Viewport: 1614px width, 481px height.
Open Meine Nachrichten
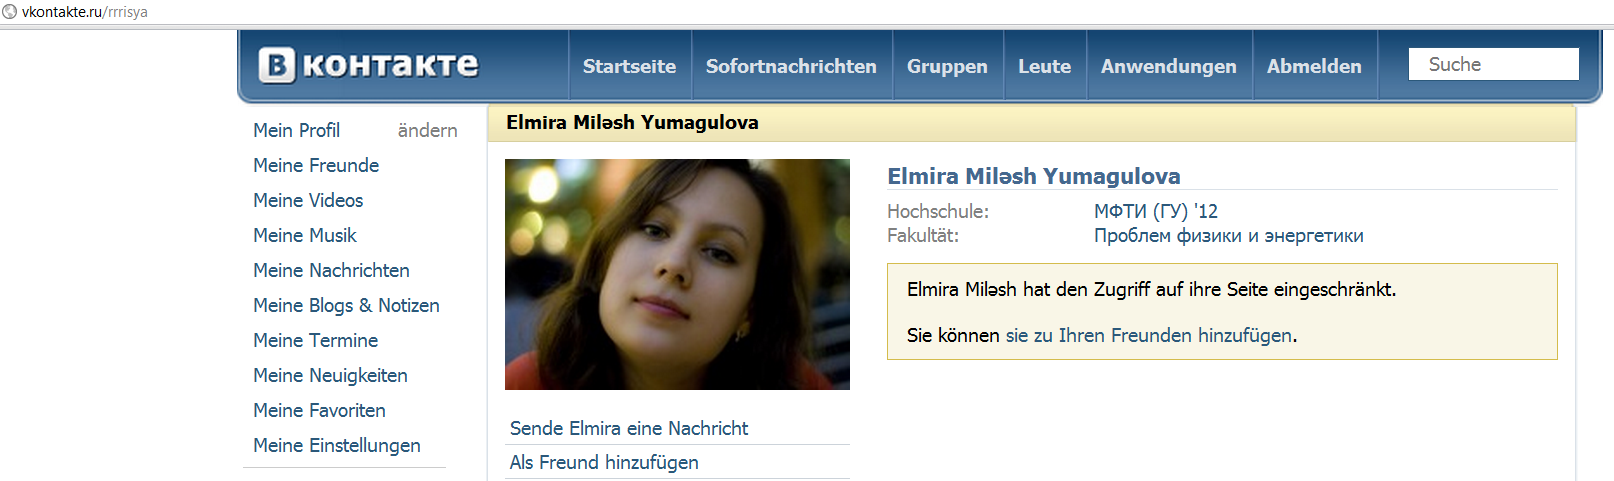point(331,270)
